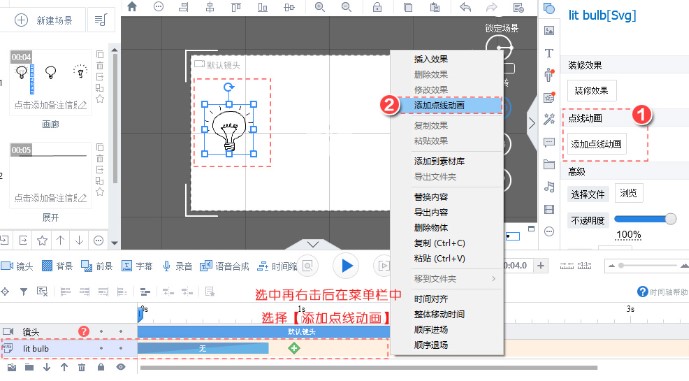The width and height of the screenshot is (689, 381).
Task: Toggle 锁定场景 circular control
Action: 500,47
